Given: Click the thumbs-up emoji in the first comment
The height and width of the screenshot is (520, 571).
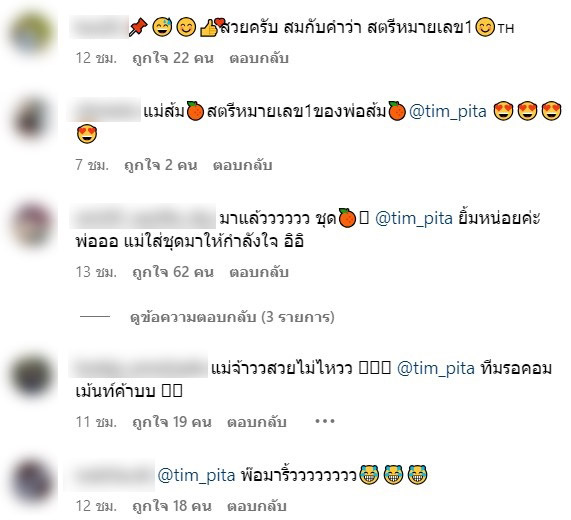Looking at the screenshot, I should pos(209,28).
